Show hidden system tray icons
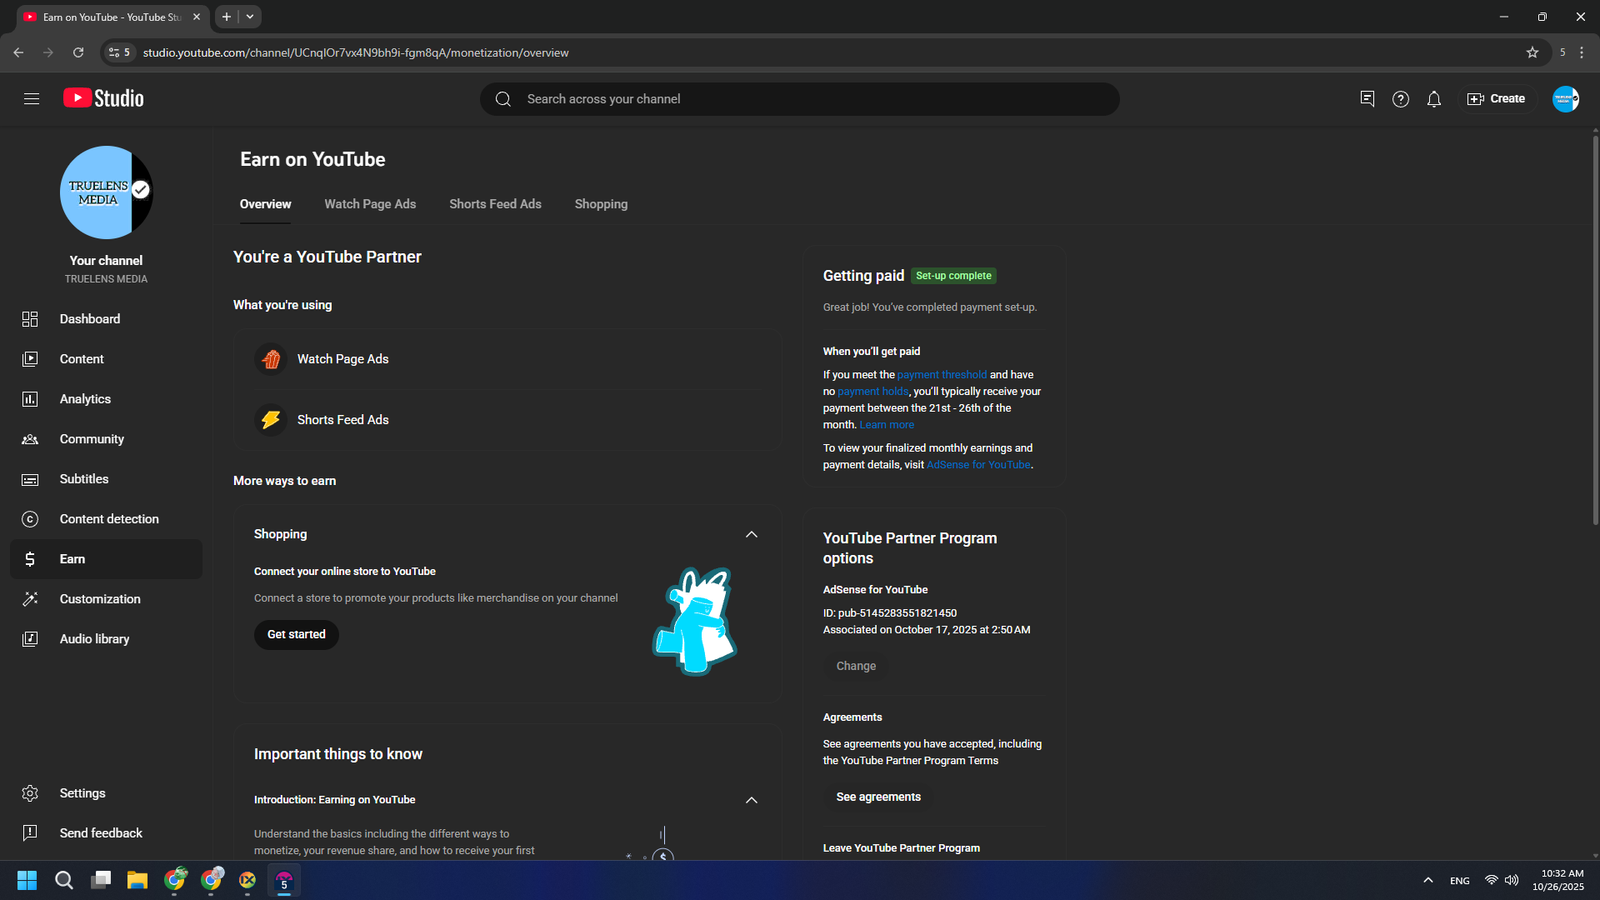The width and height of the screenshot is (1600, 900). pyautogui.click(x=1428, y=880)
